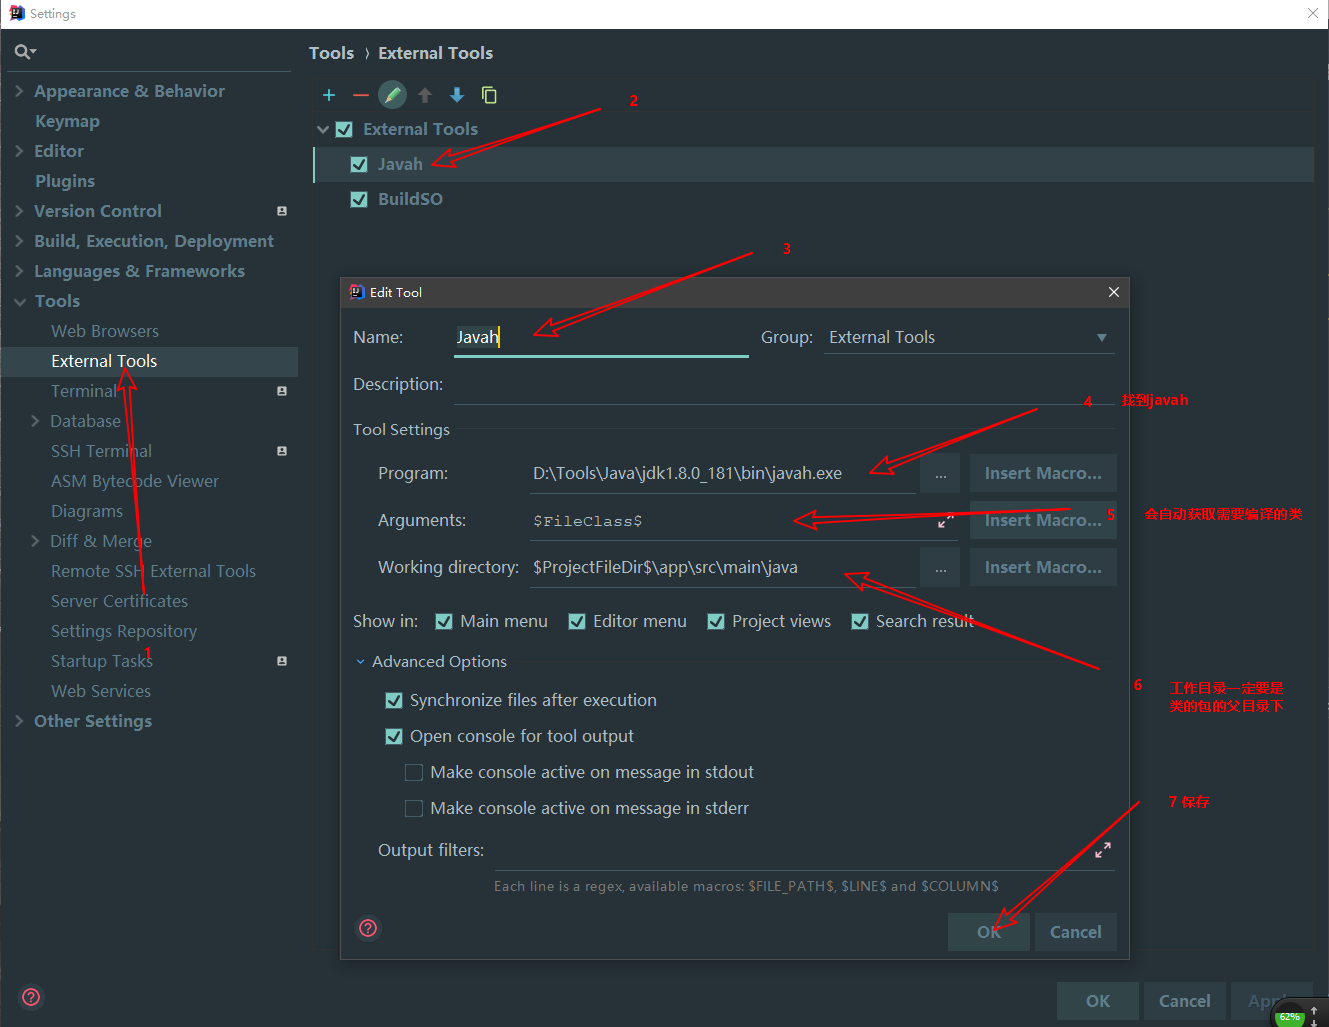1329x1027 pixels.
Task: Browse for Working directory with ellipsis button
Action: click(x=941, y=568)
